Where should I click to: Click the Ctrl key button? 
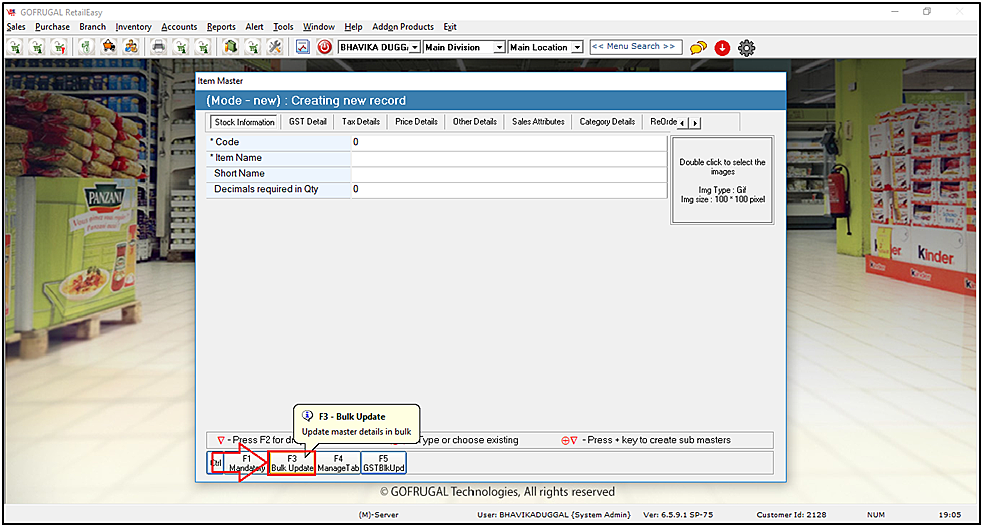[x=216, y=463]
